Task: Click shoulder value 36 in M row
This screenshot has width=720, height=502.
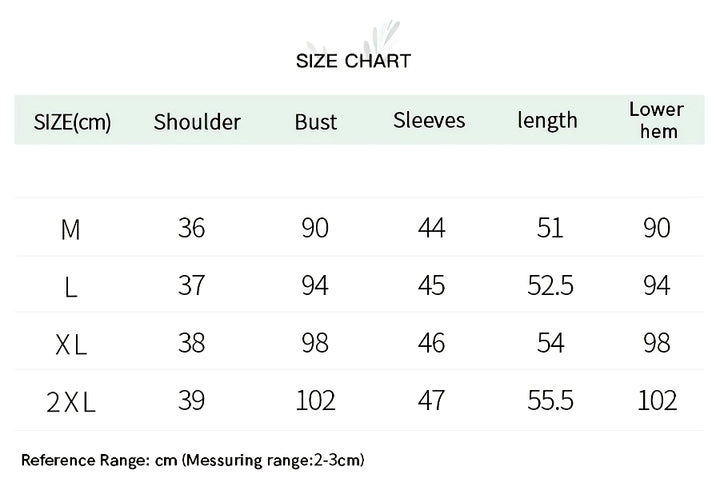Action: [191, 229]
